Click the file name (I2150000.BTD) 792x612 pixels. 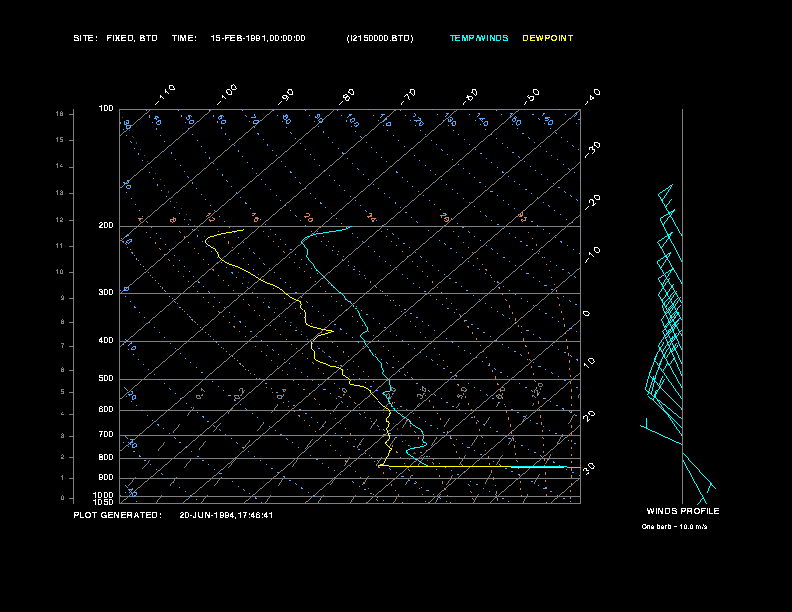[x=380, y=38]
